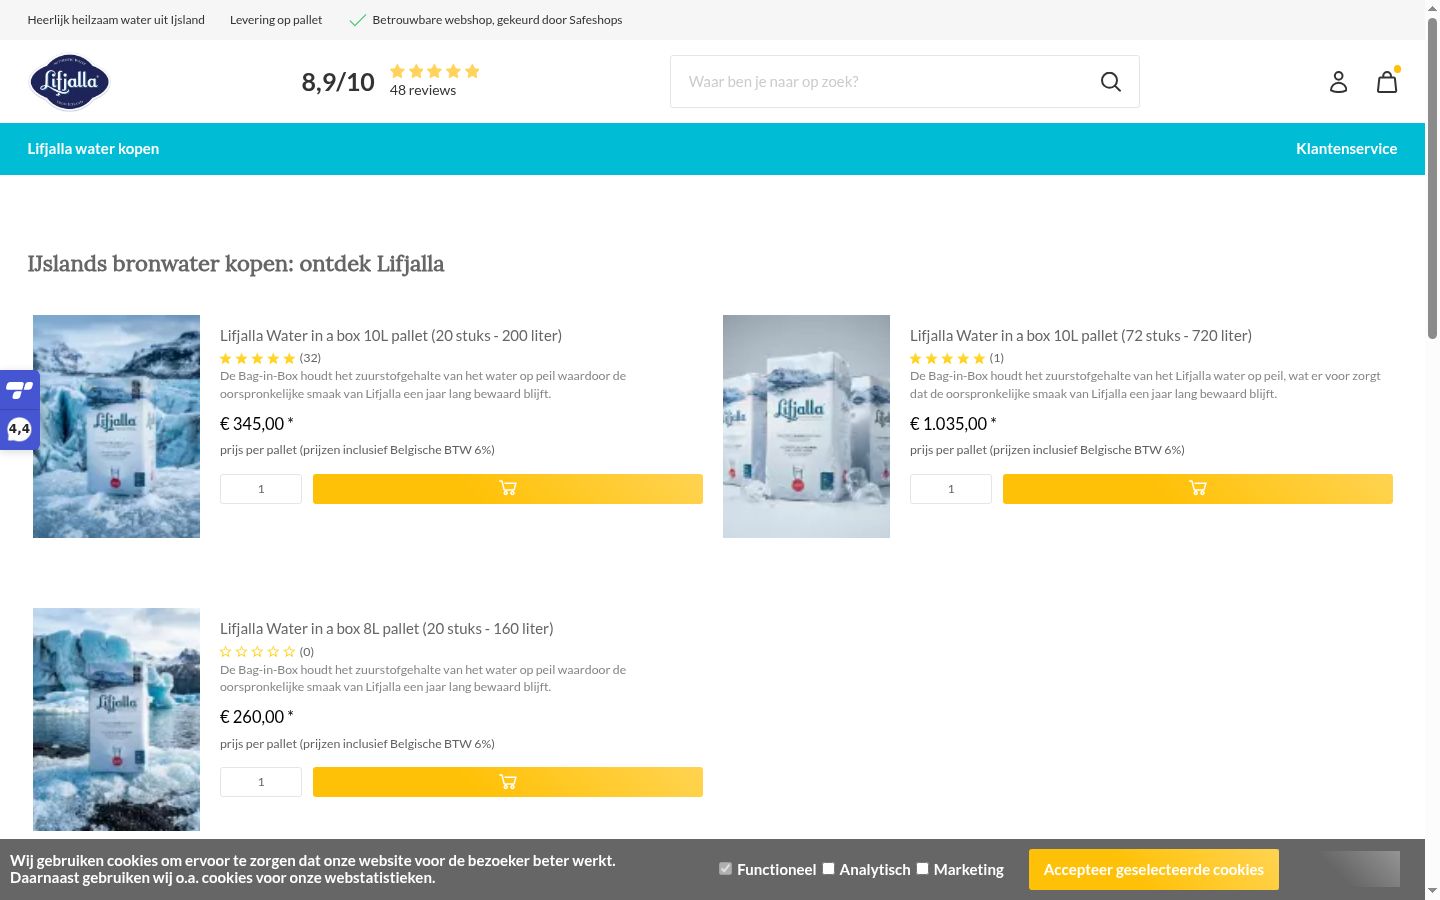Image resolution: width=1440 pixels, height=900 pixels.
Task: Click the scrollbar down arrow
Action: [x=1432, y=890]
